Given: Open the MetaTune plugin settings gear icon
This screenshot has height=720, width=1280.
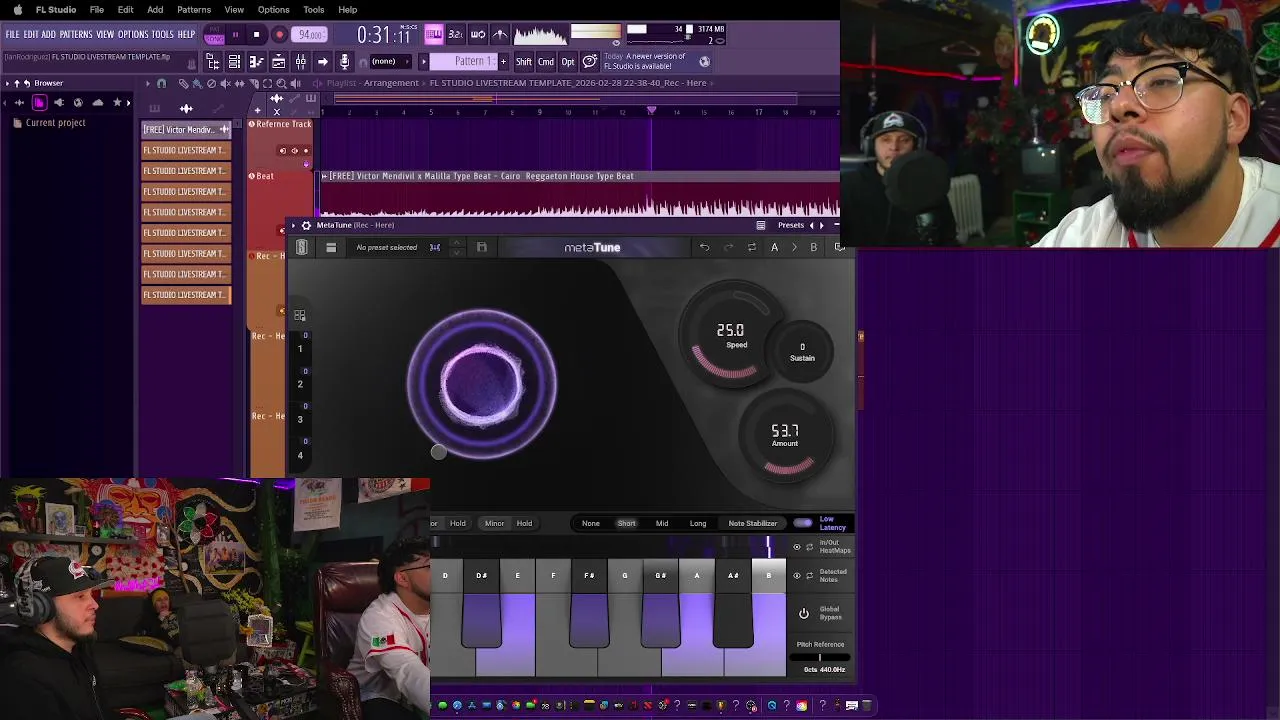Looking at the screenshot, I should pyautogui.click(x=306, y=225).
